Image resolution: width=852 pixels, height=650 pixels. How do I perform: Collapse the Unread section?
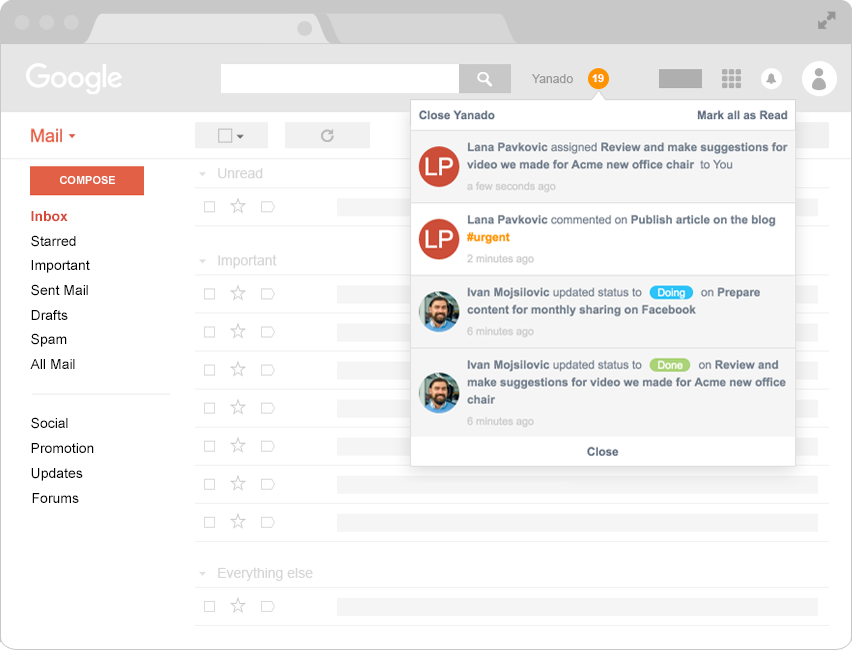coord(204,174)
